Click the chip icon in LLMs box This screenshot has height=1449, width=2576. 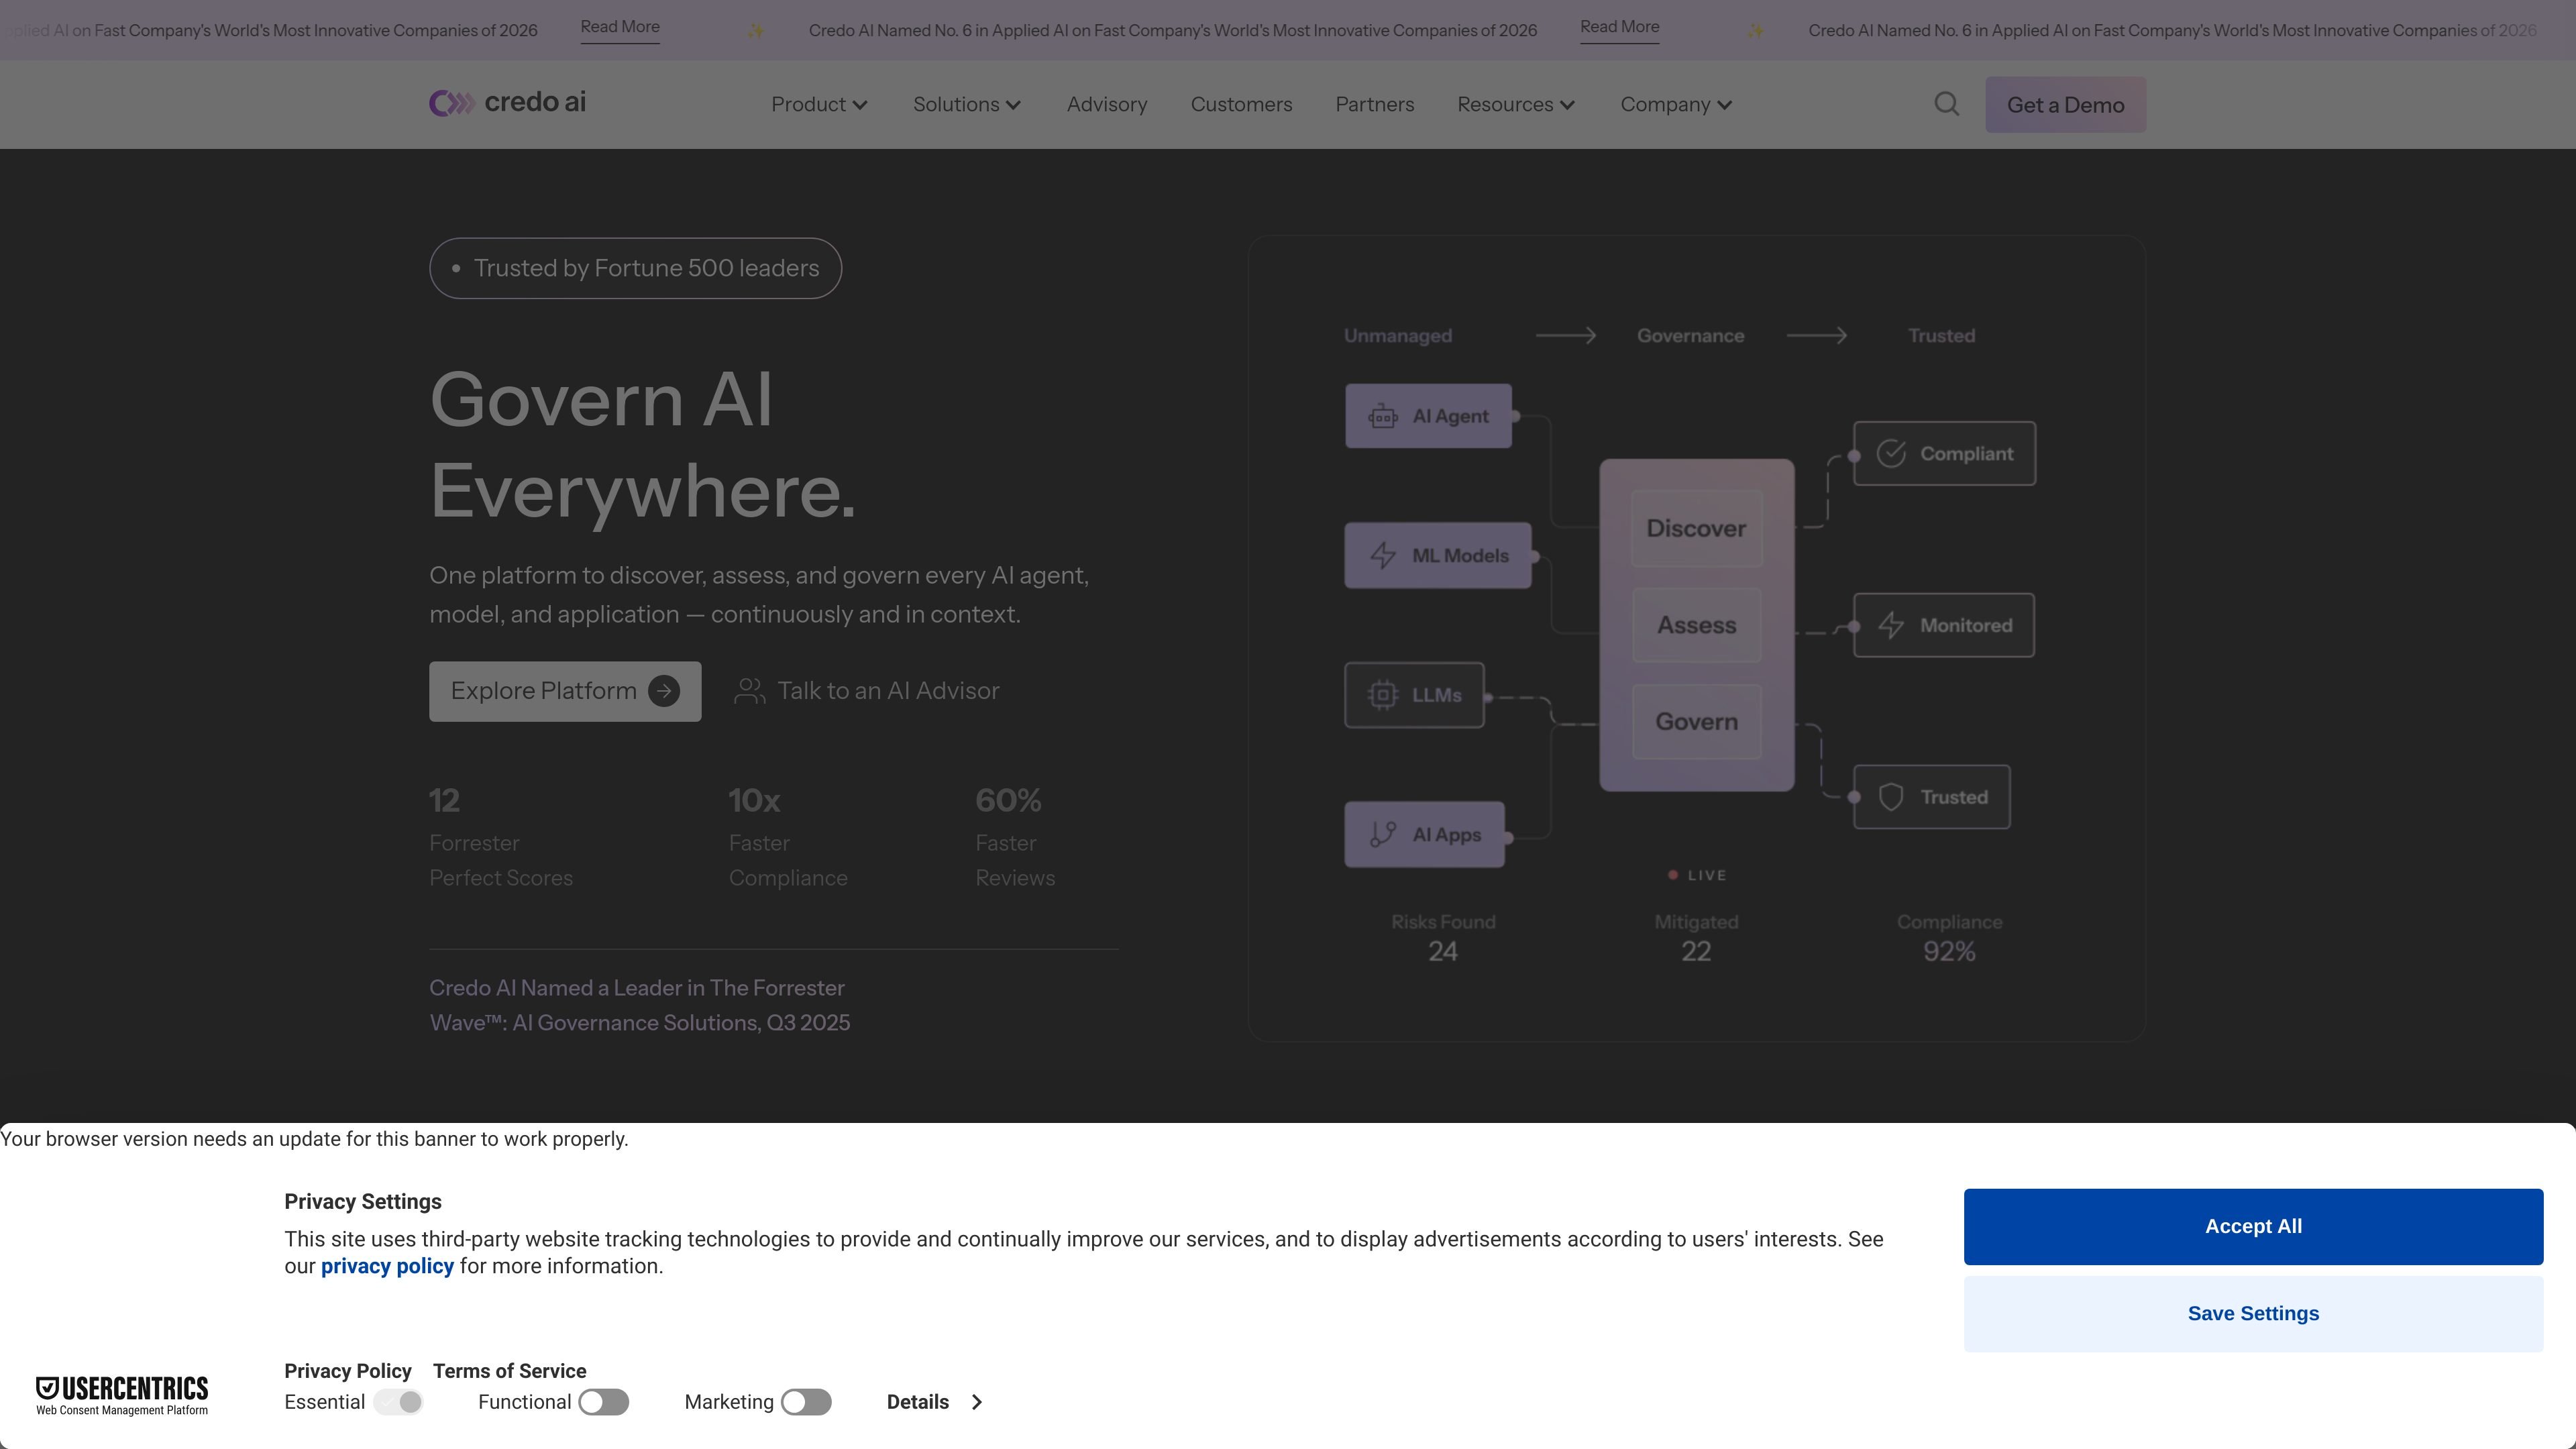tap(1383, 694)
